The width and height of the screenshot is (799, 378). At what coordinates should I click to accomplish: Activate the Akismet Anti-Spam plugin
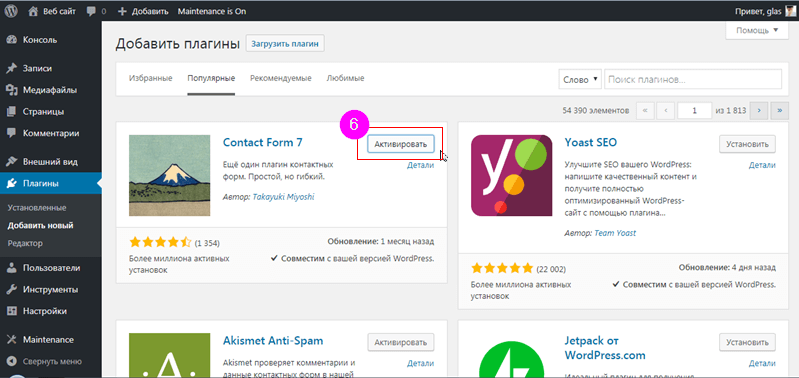point(401,342)
